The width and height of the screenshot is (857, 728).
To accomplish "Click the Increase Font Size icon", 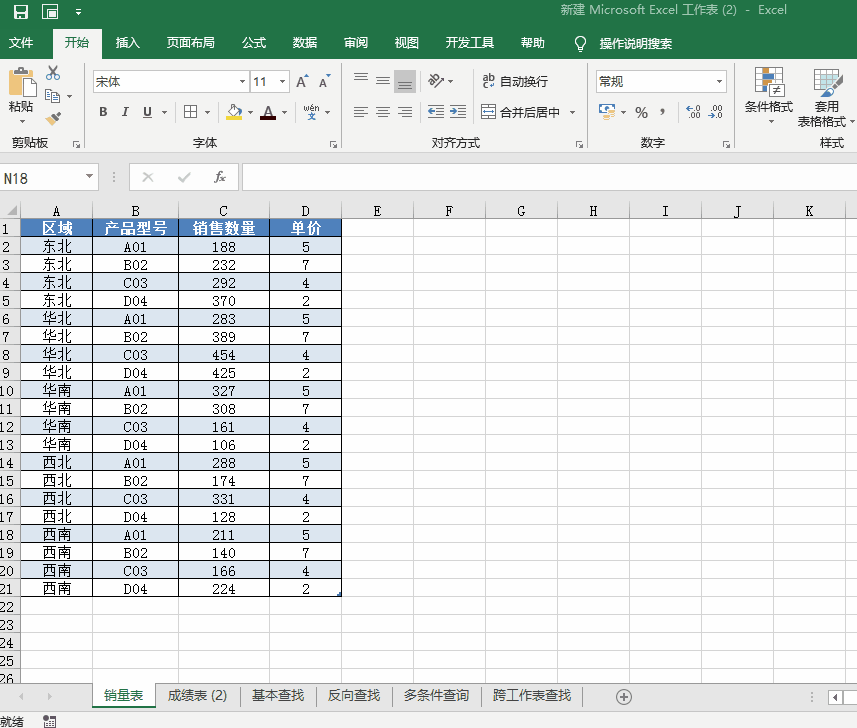I will click(x=302, y=82).
